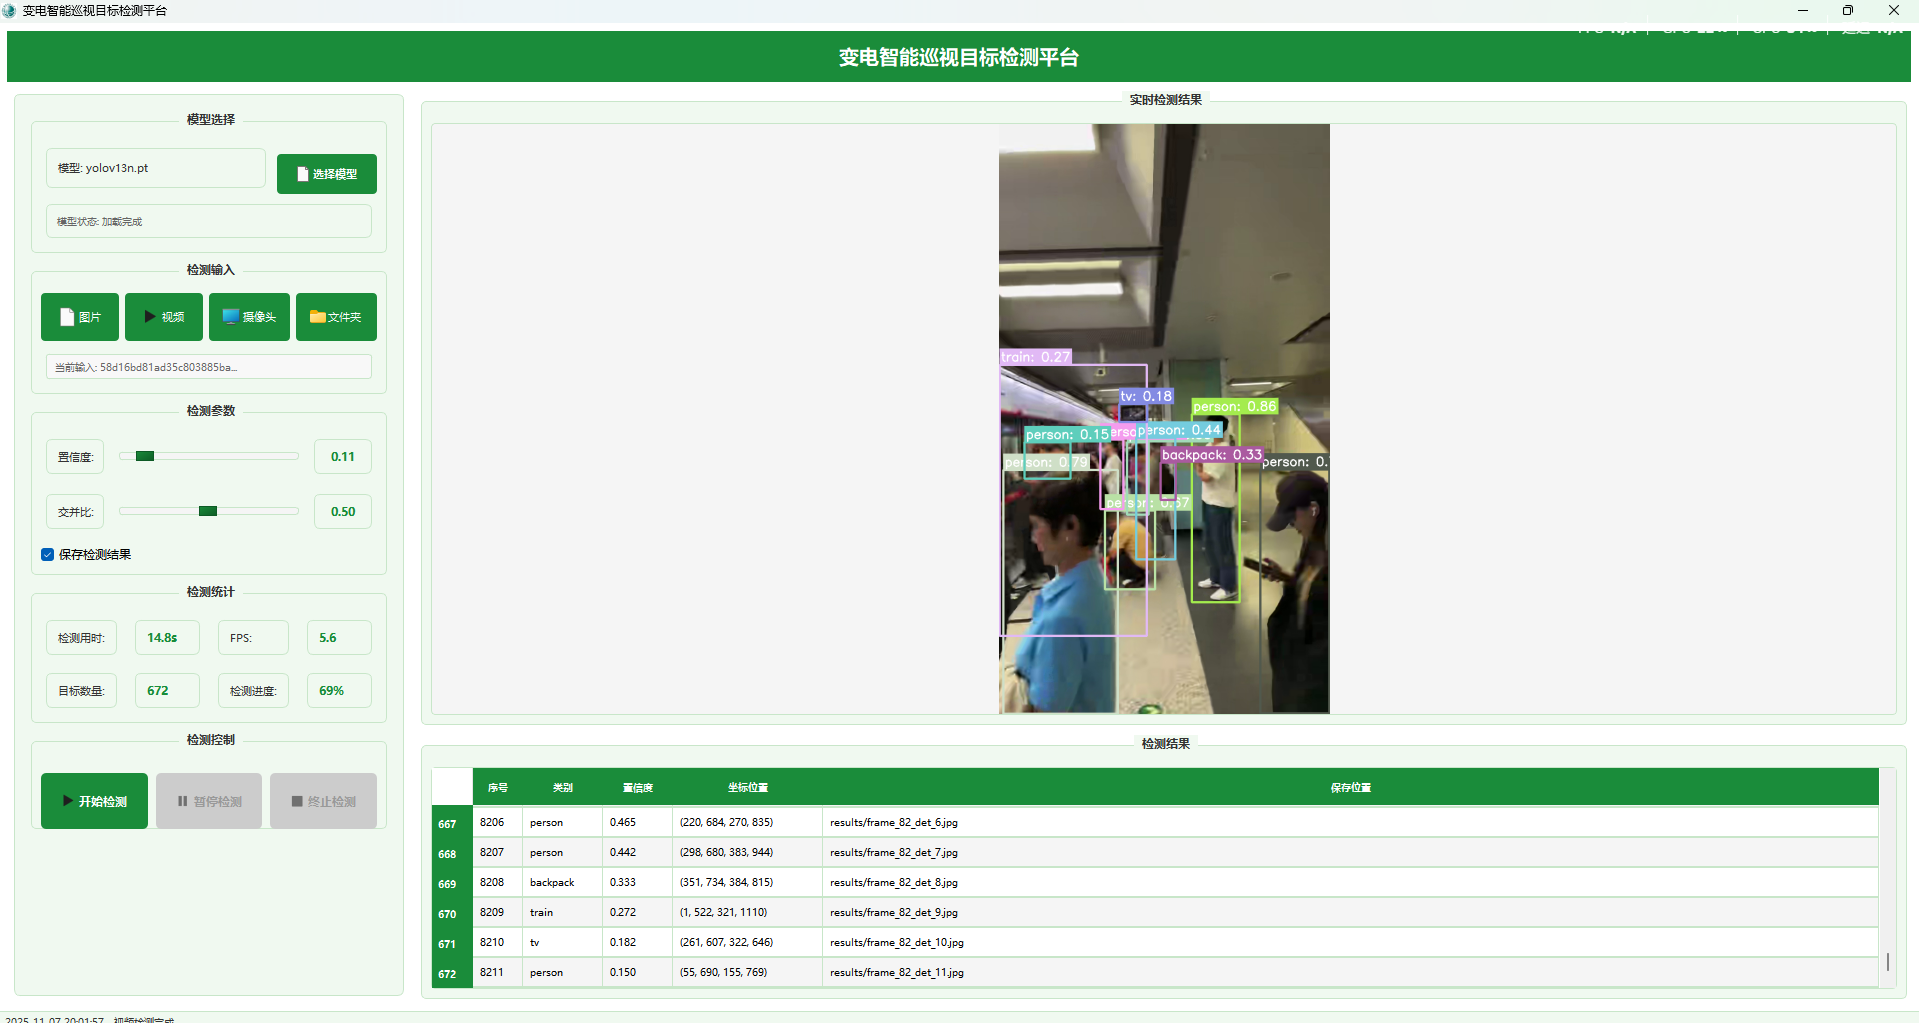1919x1023 pixels.
Task: Click the detection time value 14.8s
Action: (x=167, y=637)
